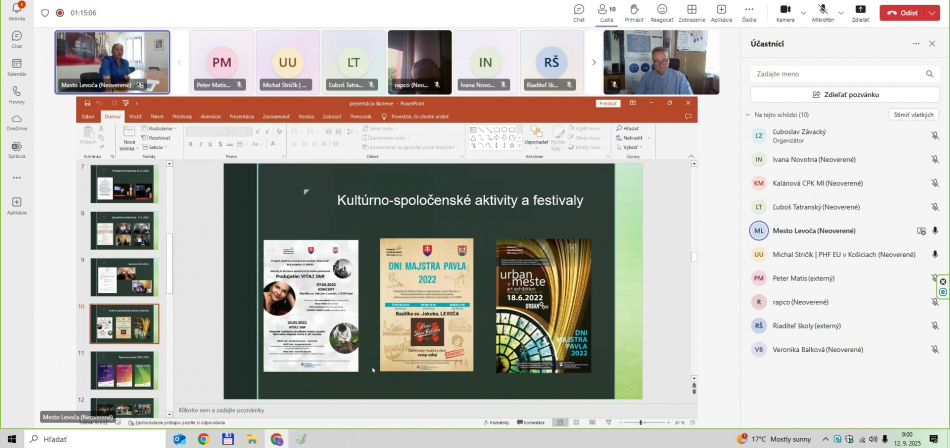Toggle the Mikrofón mute button

tap(822, 11)
